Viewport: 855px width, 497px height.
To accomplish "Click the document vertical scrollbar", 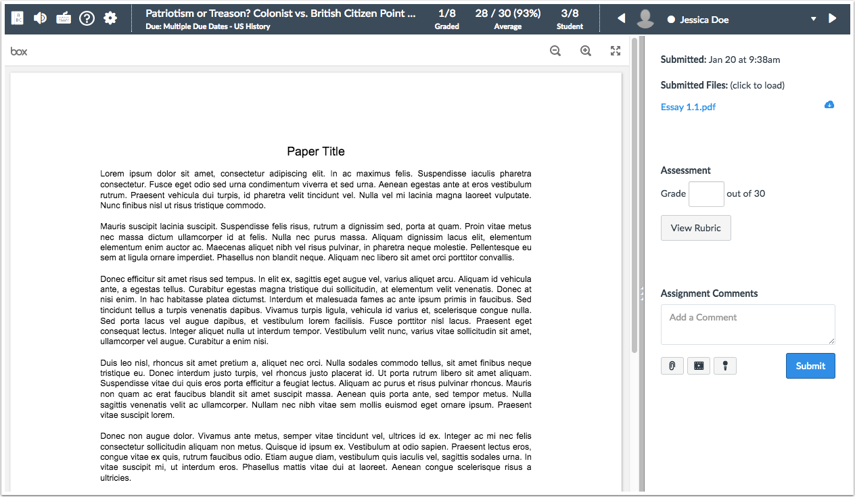I will [634, 196].
